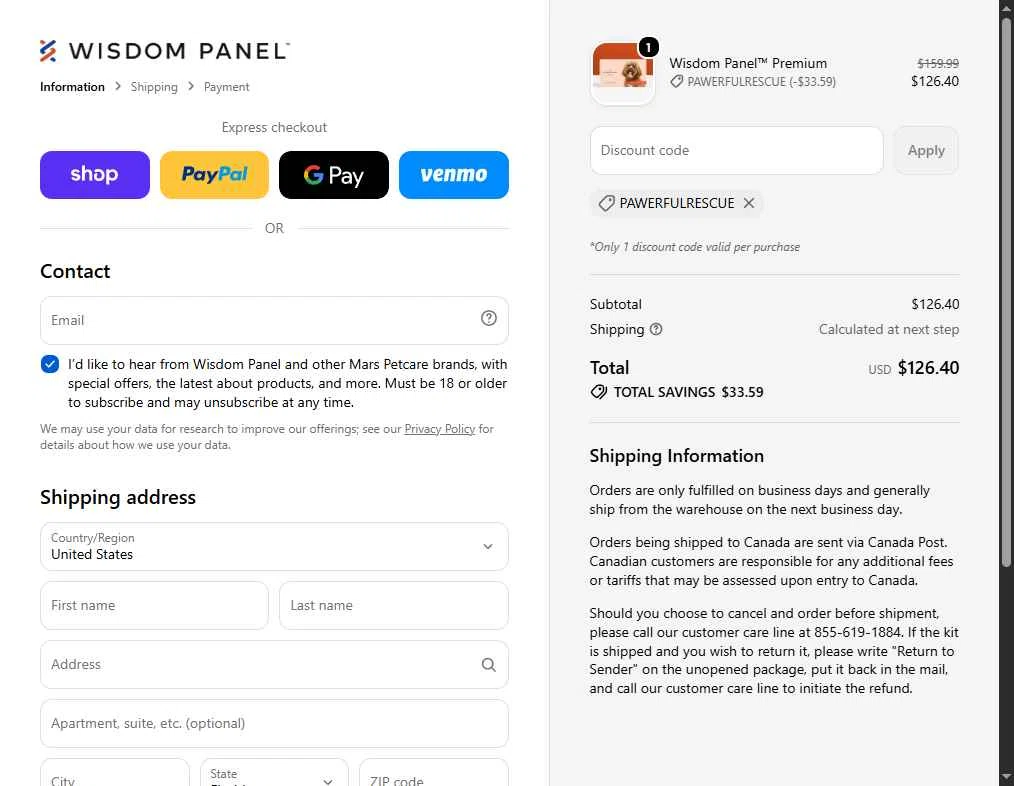Click the Wisdom Panel Premium product thumbnail
The image size is (1014, 786).
tap(623, 73)
